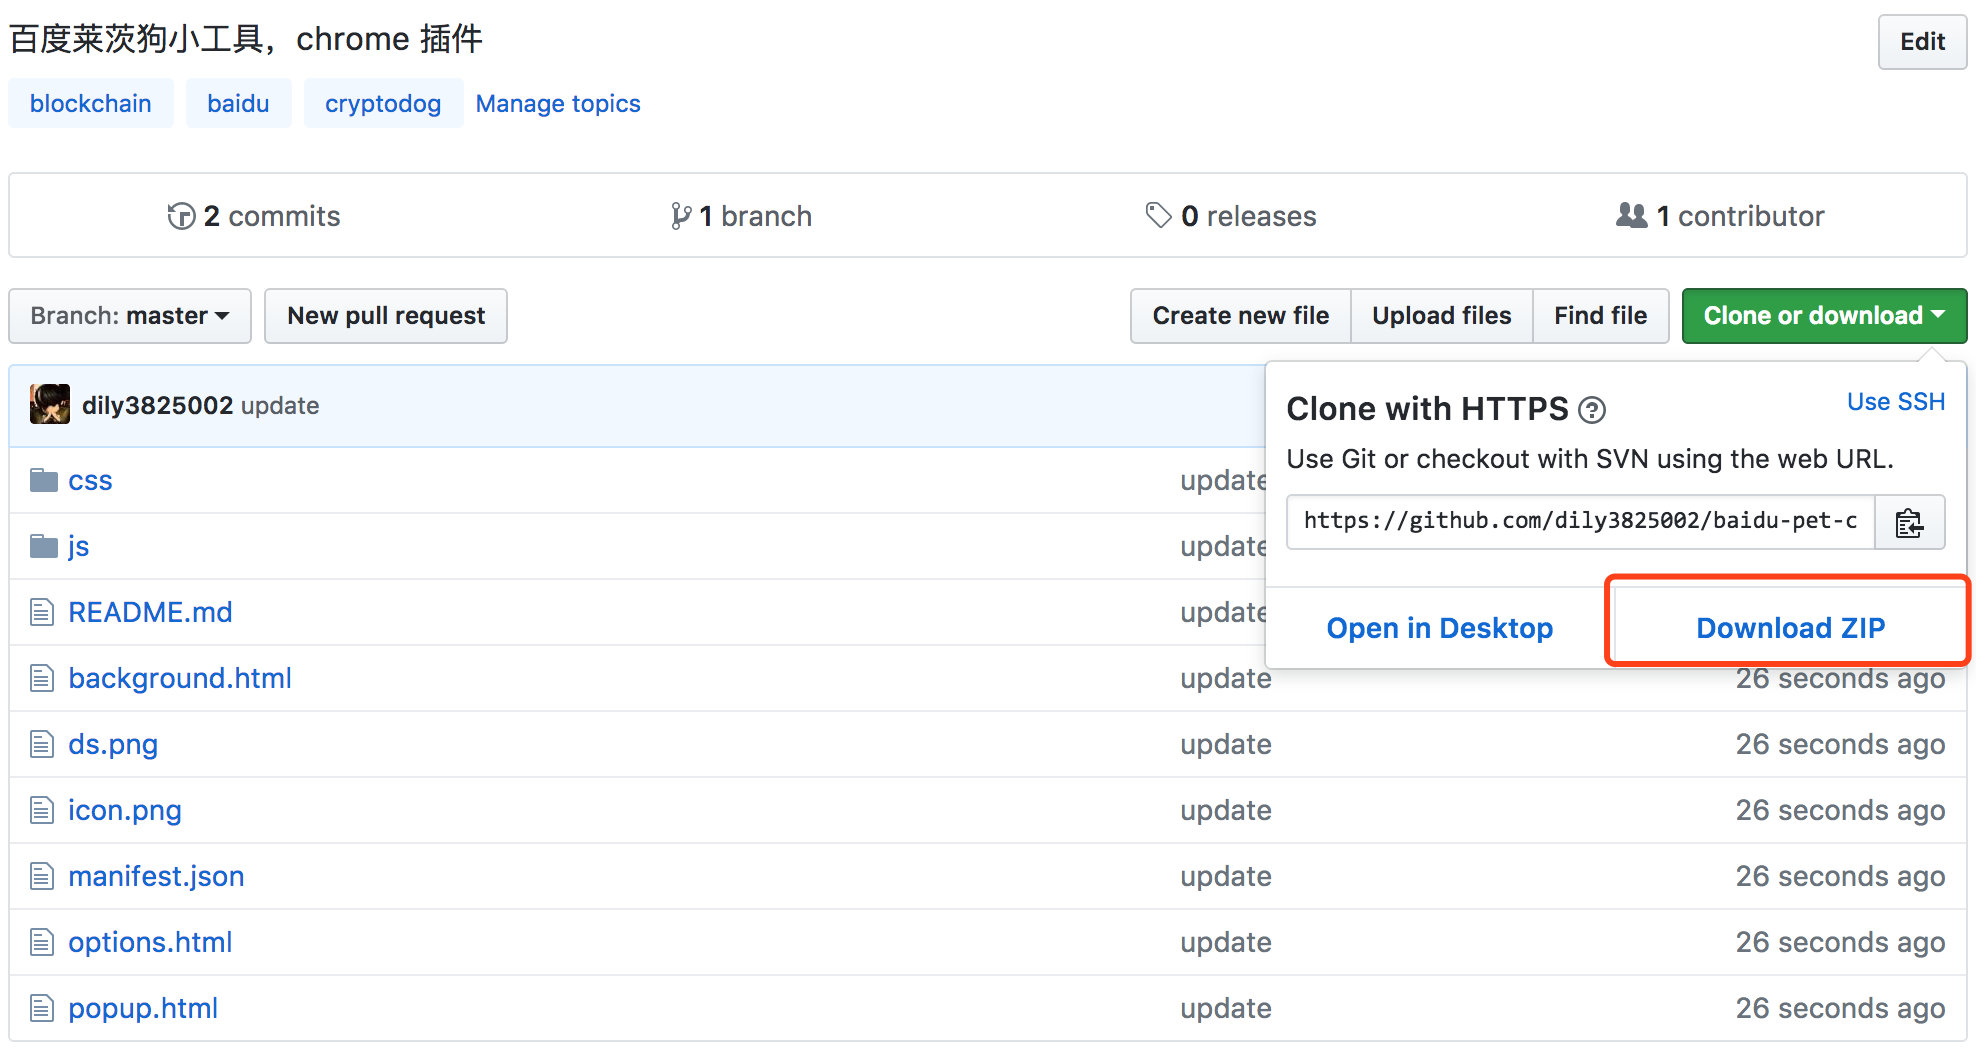Click the manifest.json file icon
The height and width of the screenshot is (1052, 1976).
click(41, 876)
